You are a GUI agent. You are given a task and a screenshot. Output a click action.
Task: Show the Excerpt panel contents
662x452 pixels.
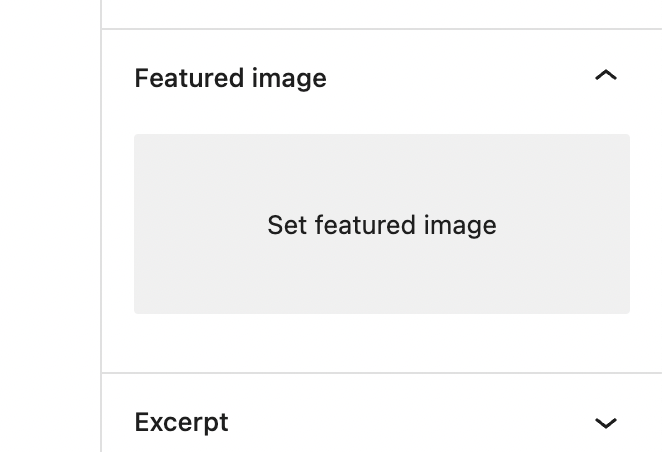(605, 423)
